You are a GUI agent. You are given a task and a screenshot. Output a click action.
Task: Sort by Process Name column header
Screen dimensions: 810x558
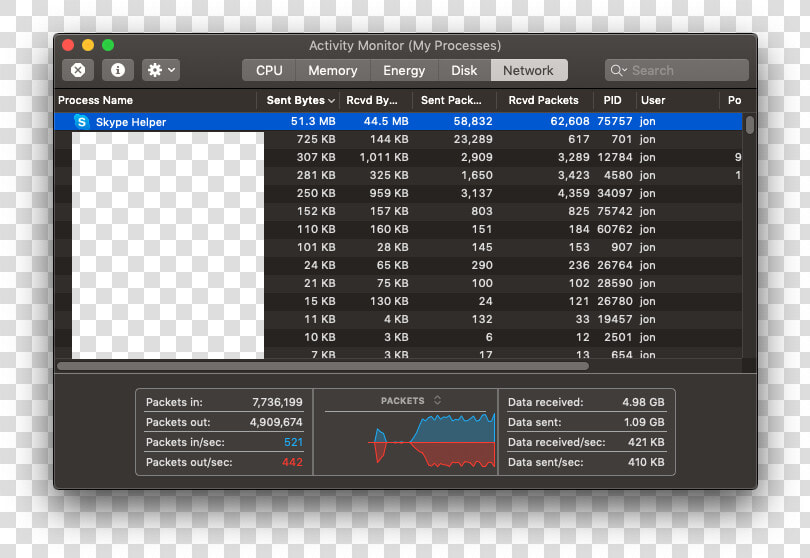point(155,100)
